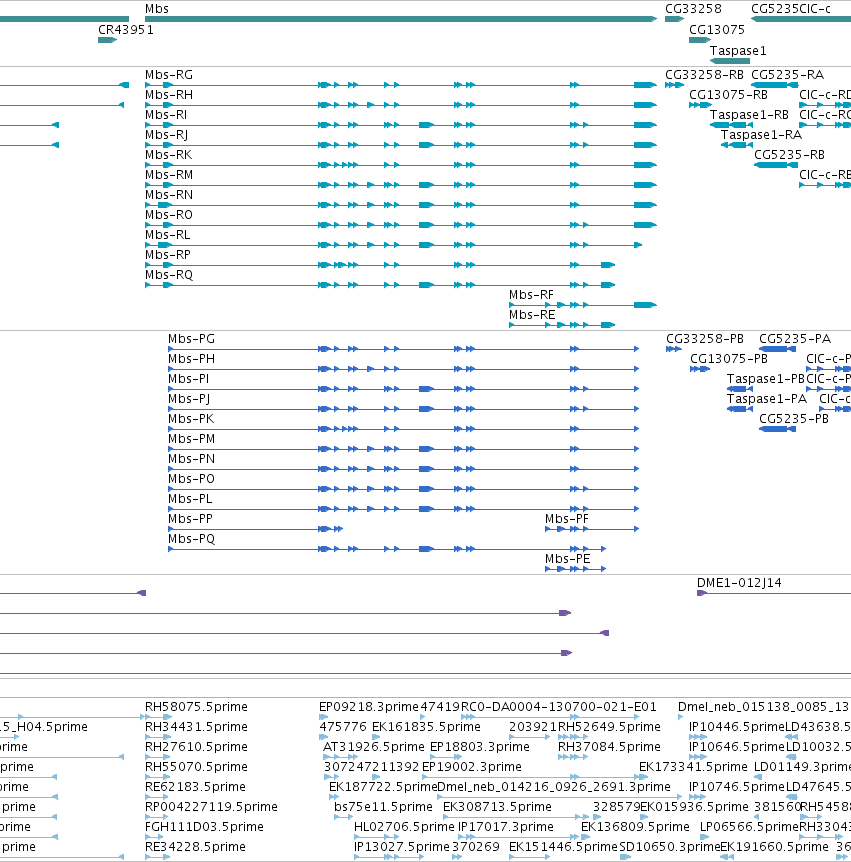The image size is (851, 862).
Task: Click the RH37084.5prime EST label
Action: coord(609,747)
